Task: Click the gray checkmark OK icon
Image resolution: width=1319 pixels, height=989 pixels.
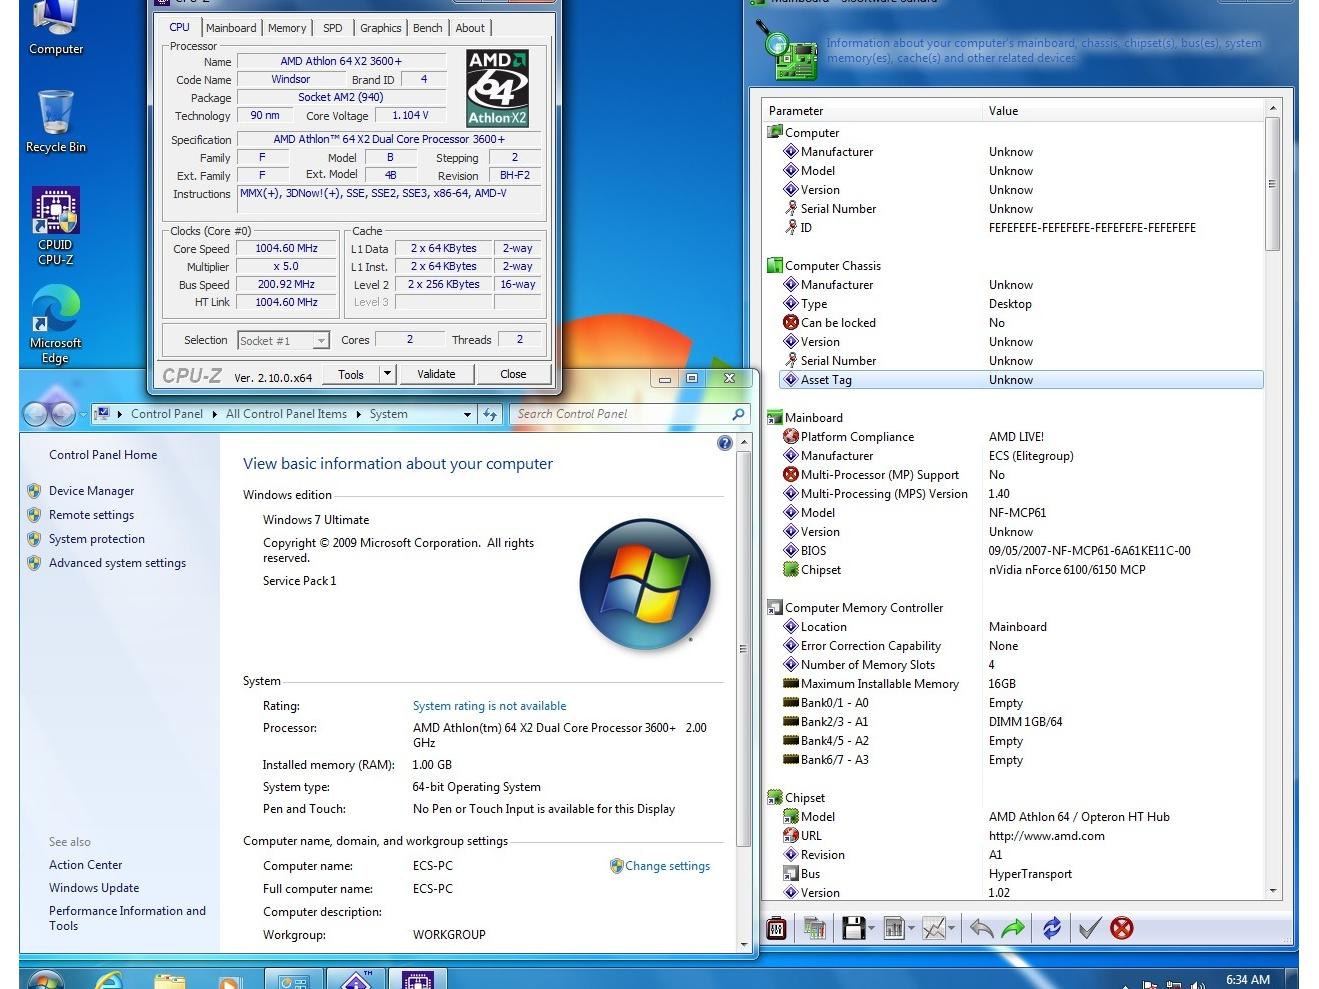Action: 1089,929
